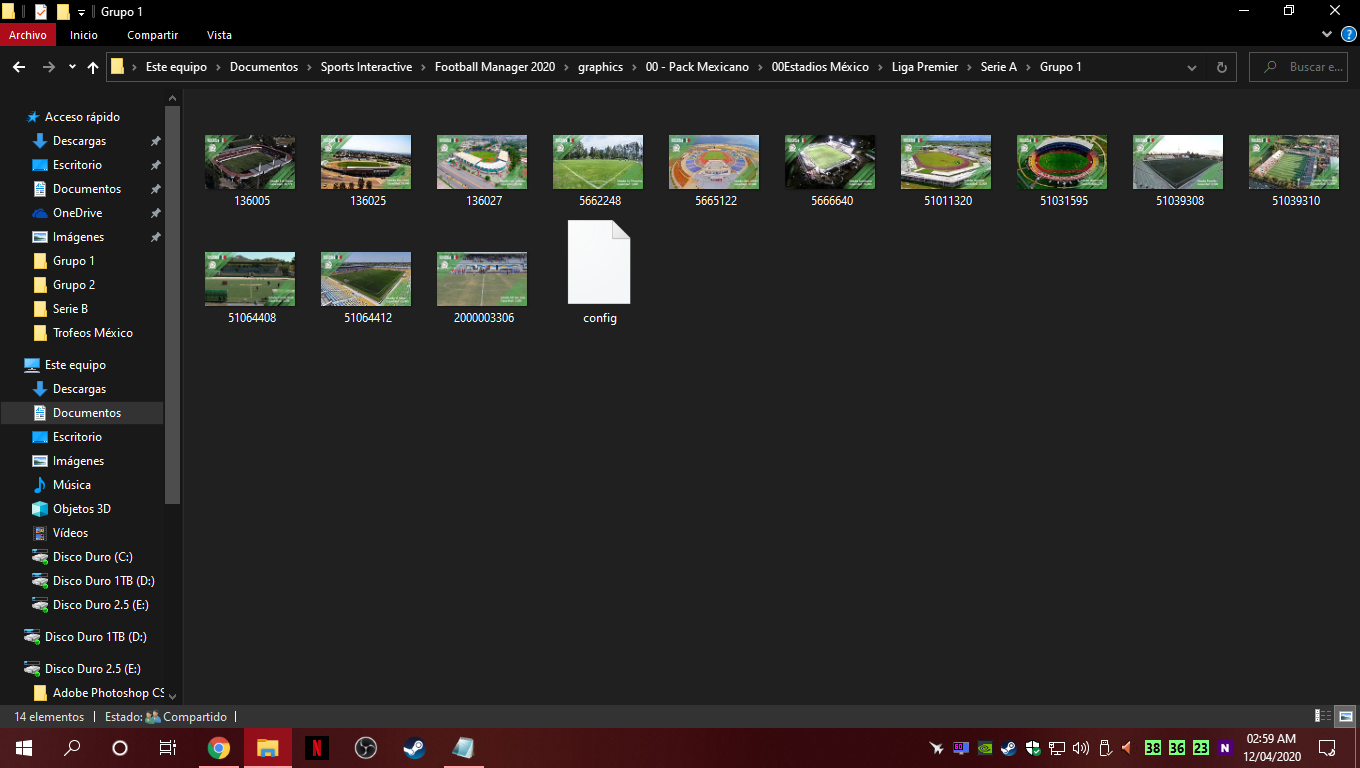Open Netflix from the taskbar
Screen dimensions: 1360x768
pyautogui.click(x=316, y=748)
